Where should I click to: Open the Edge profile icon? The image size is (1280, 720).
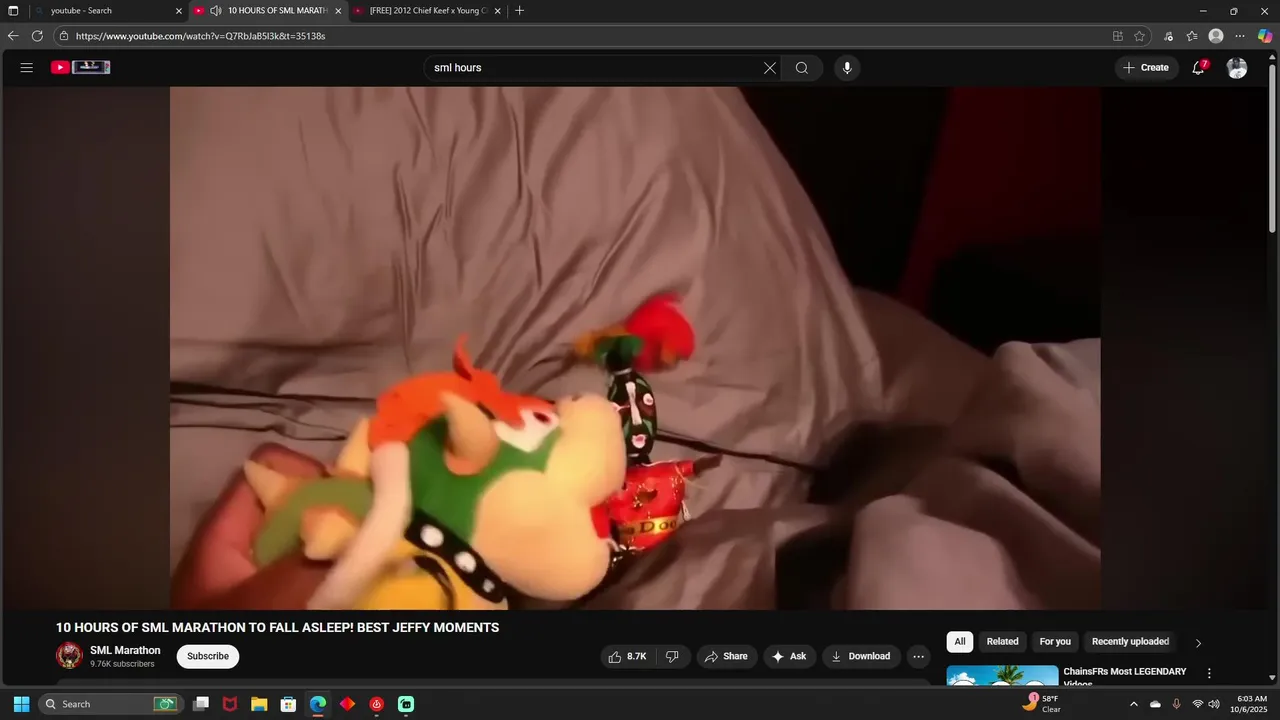tap(1216, 36)
